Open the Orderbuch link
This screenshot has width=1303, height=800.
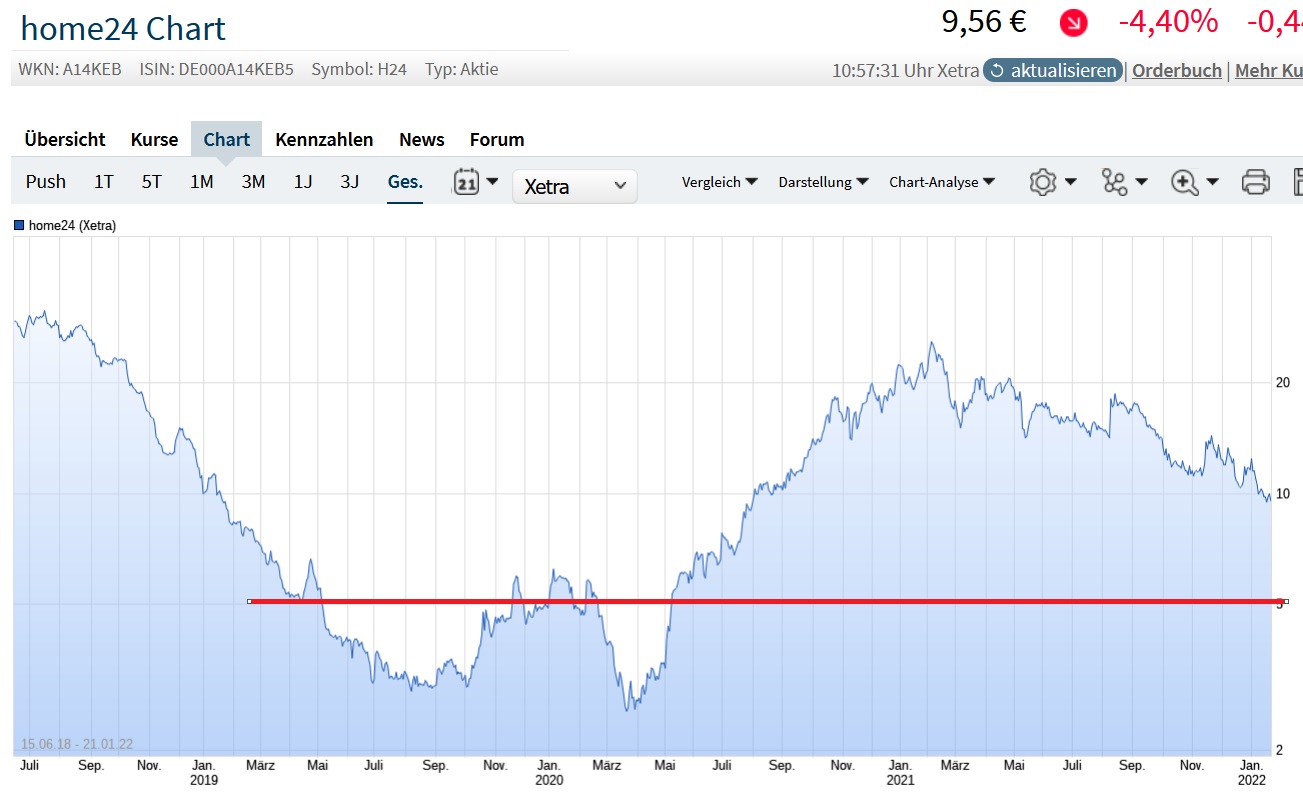tap(1176, 71)
